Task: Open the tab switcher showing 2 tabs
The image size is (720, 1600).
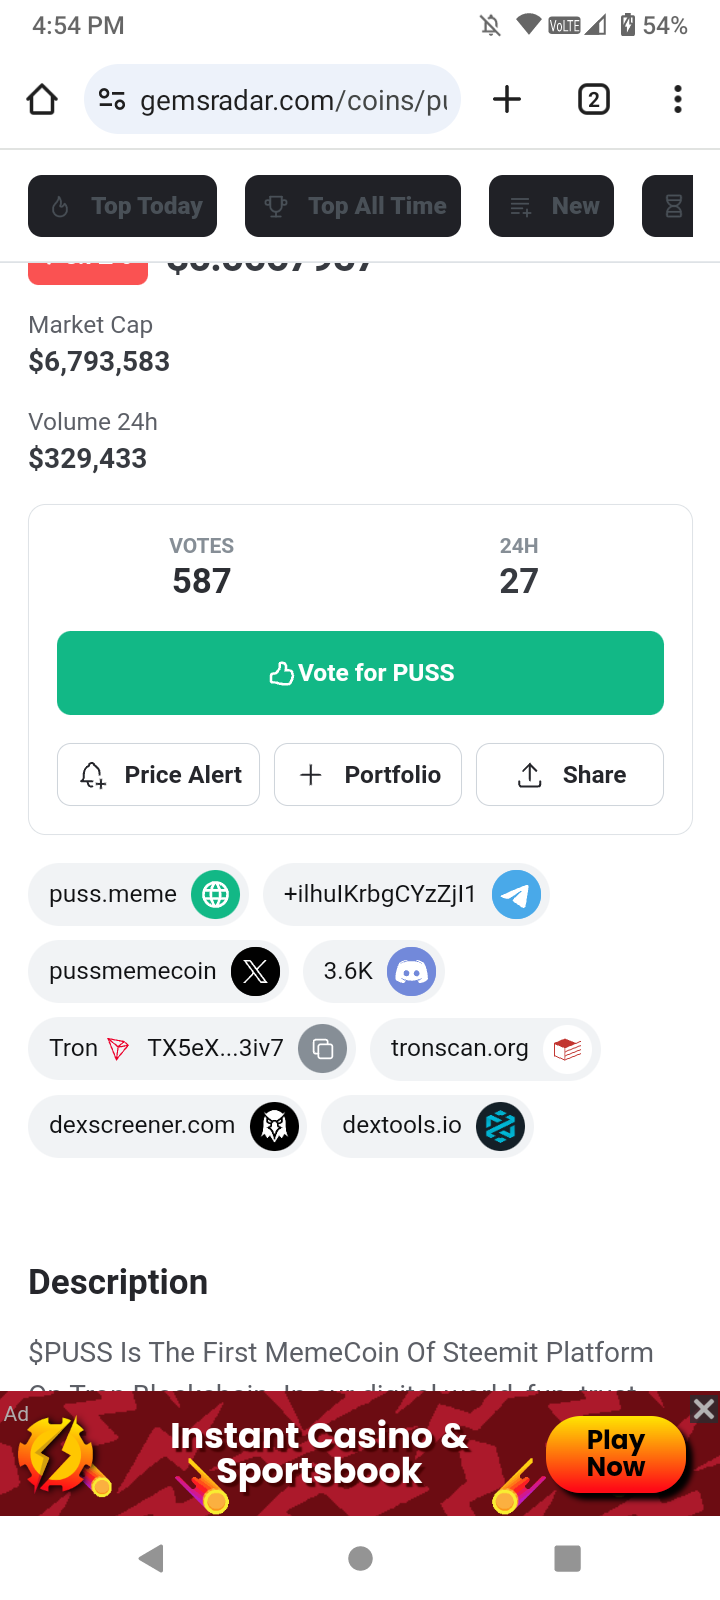Action: pyautogui.click(x=594, y=99)
